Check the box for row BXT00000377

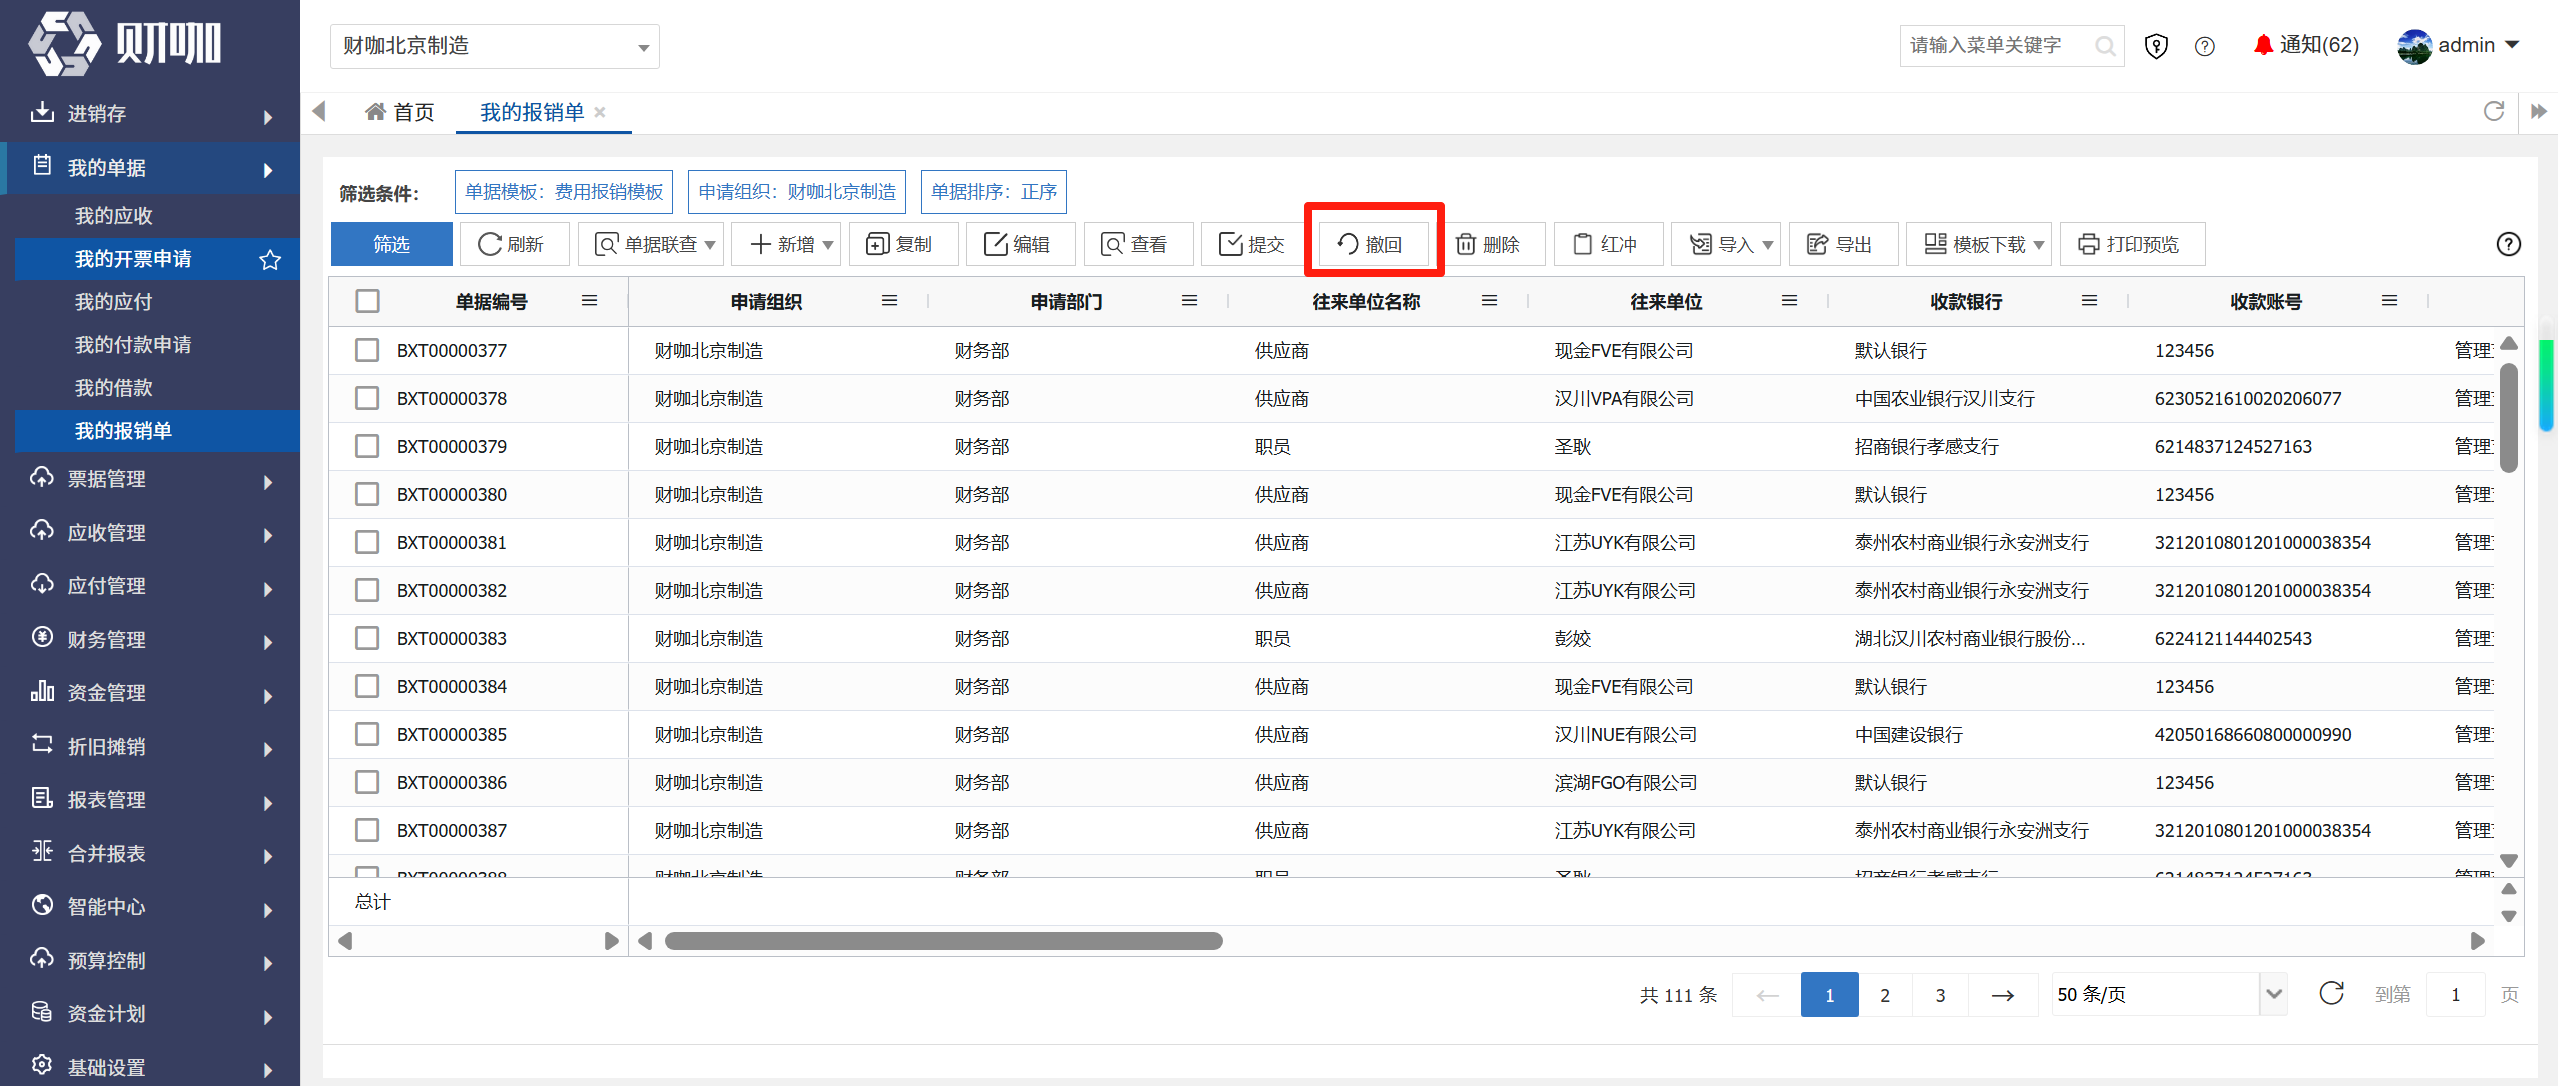367,350
